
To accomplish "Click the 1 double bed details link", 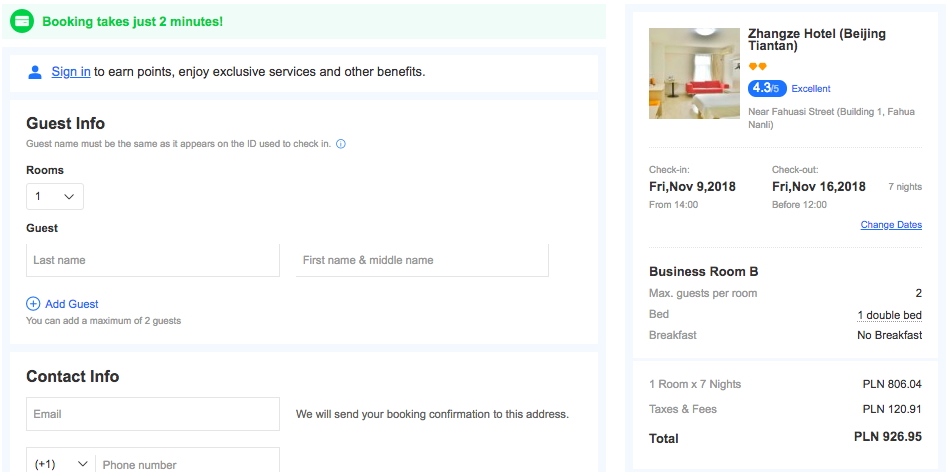I will point(889,315).
